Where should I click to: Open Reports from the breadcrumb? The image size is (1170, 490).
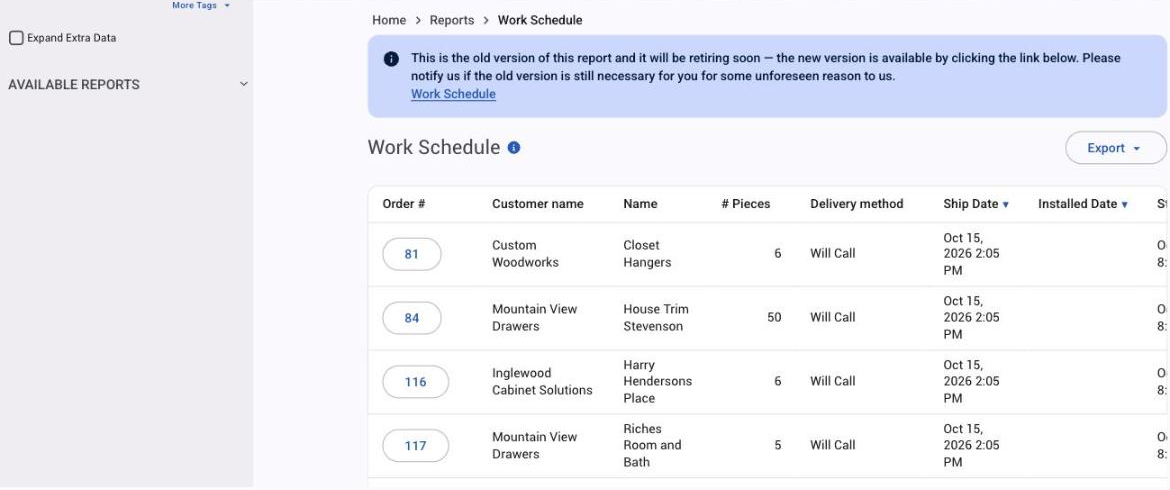(x=451, y=20)
